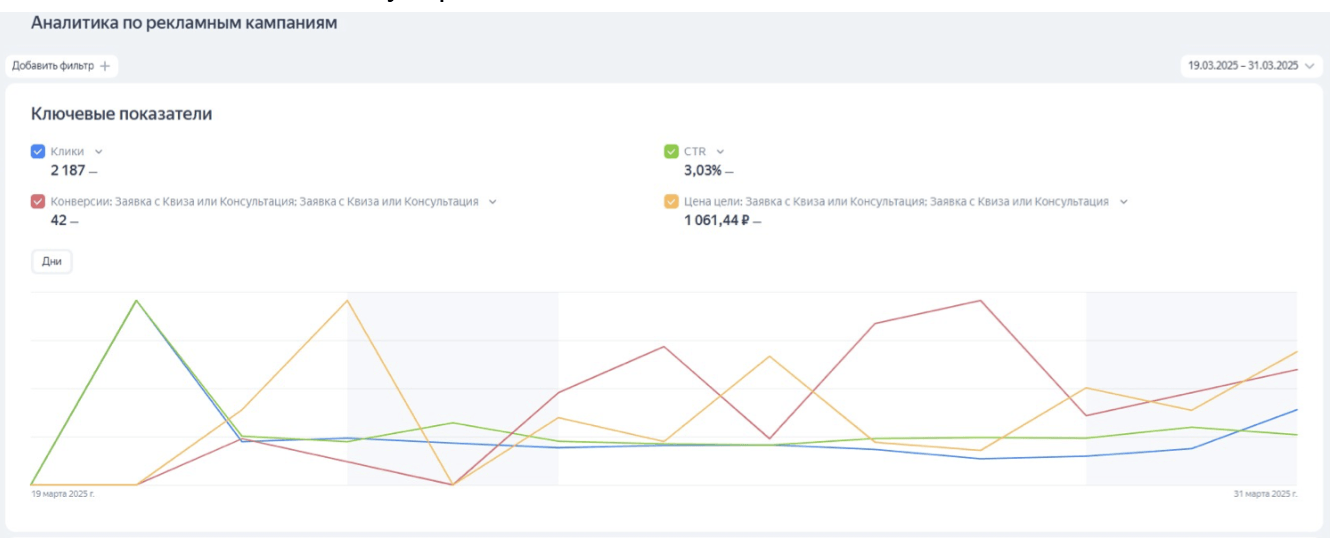Click the Добавить фильтр button text

[53, 66]
